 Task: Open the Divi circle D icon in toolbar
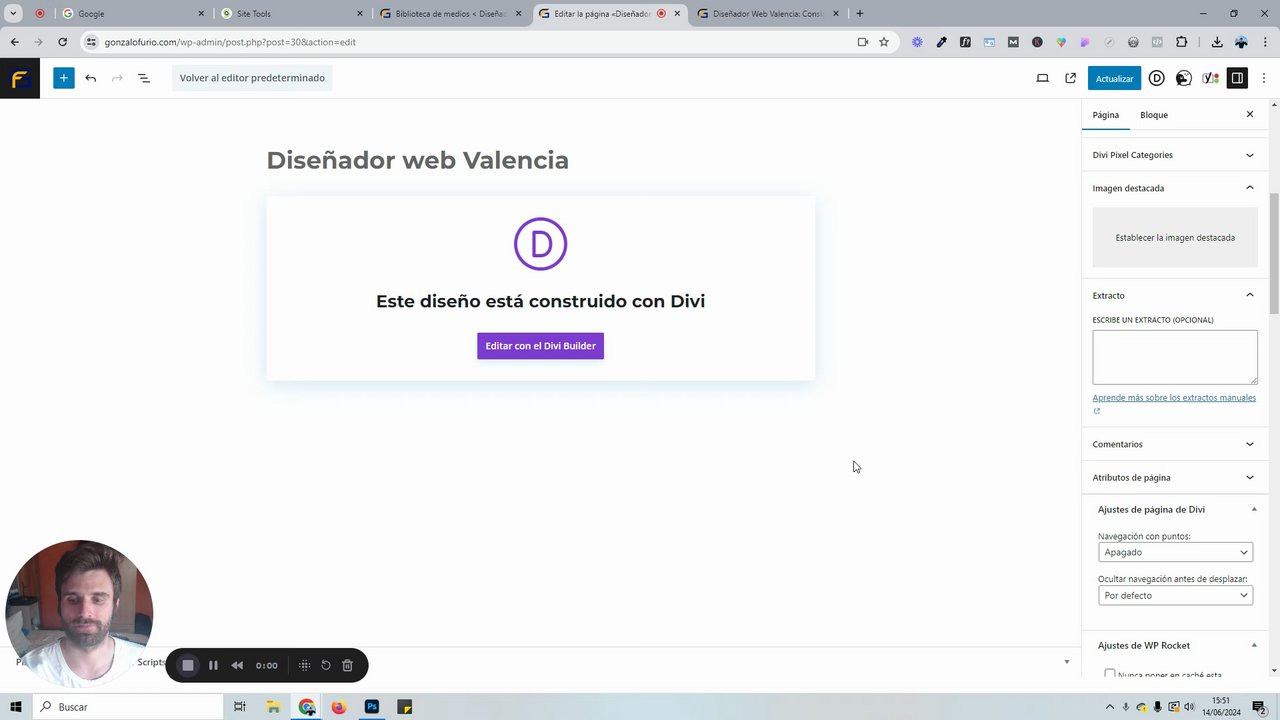pos(1157,78)
